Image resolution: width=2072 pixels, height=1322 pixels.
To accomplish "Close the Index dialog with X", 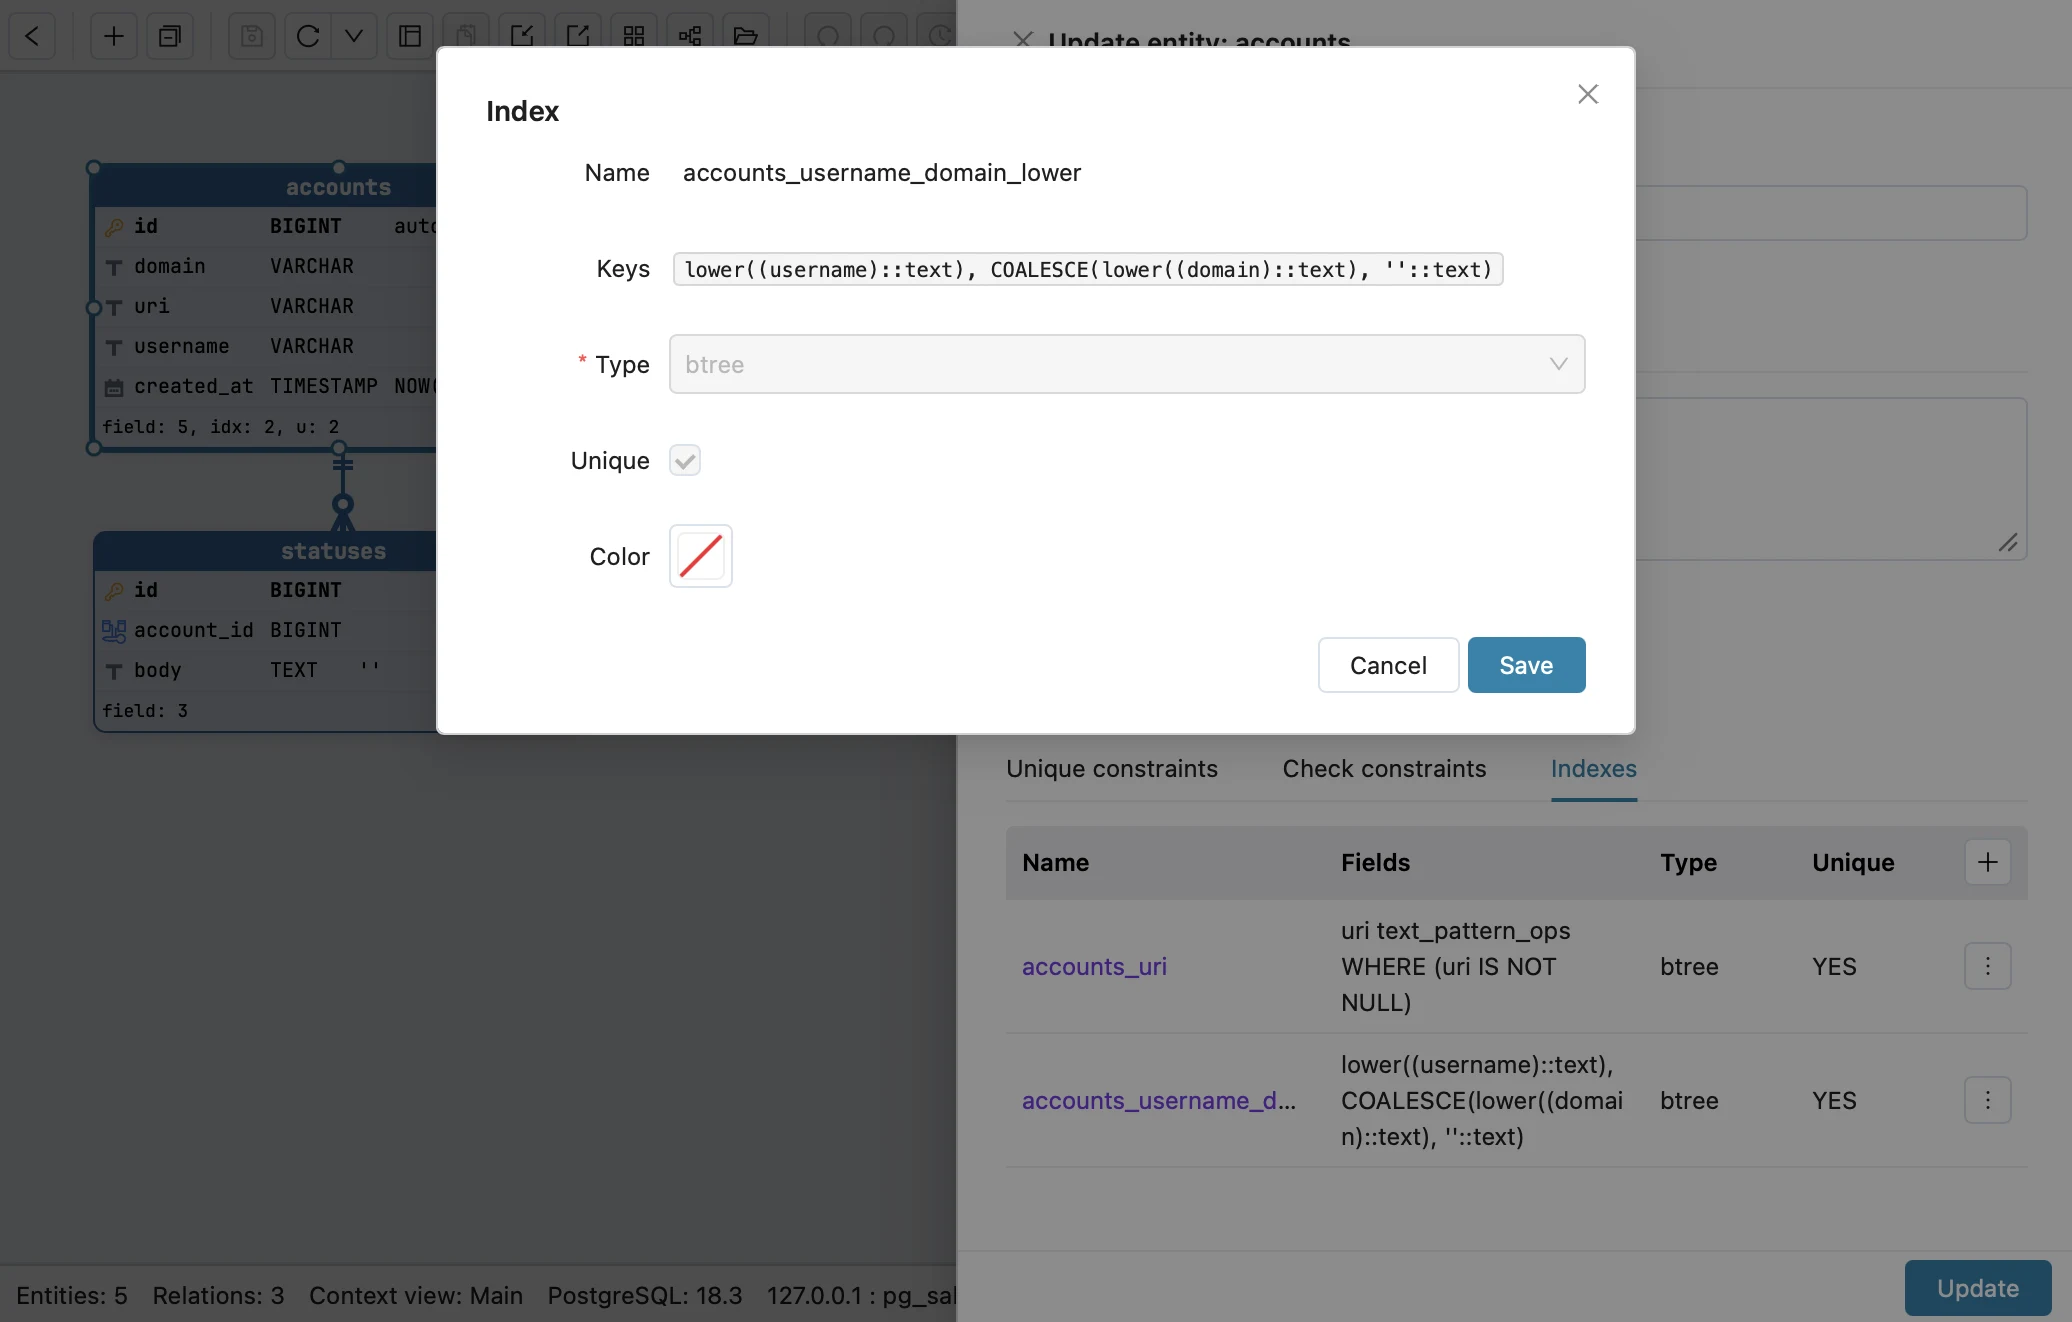I will tap(1588, 94).
